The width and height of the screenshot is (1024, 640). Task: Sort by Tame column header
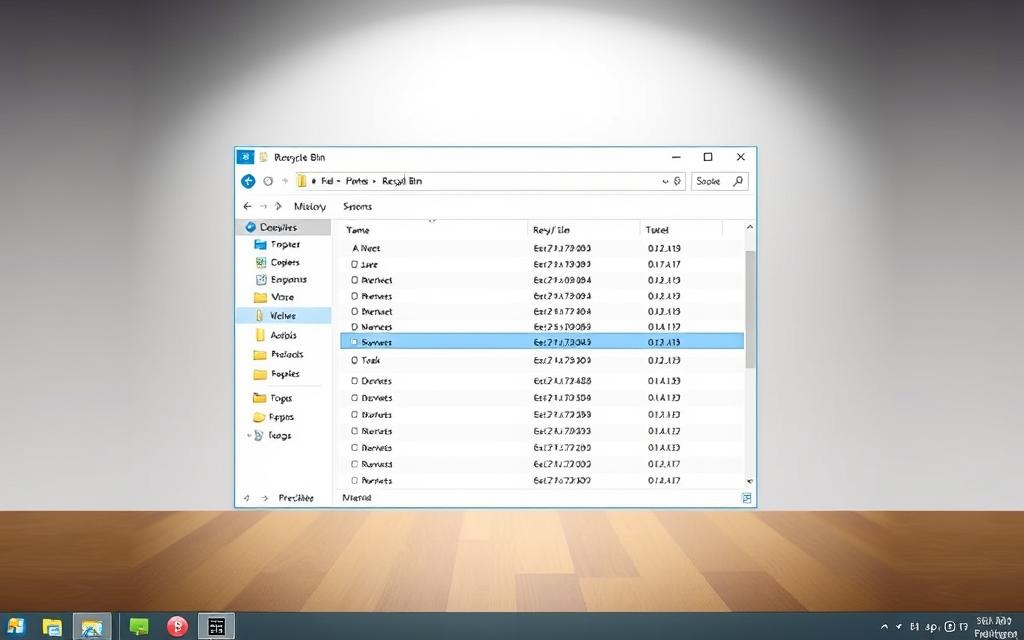click(x=358, y=230)
